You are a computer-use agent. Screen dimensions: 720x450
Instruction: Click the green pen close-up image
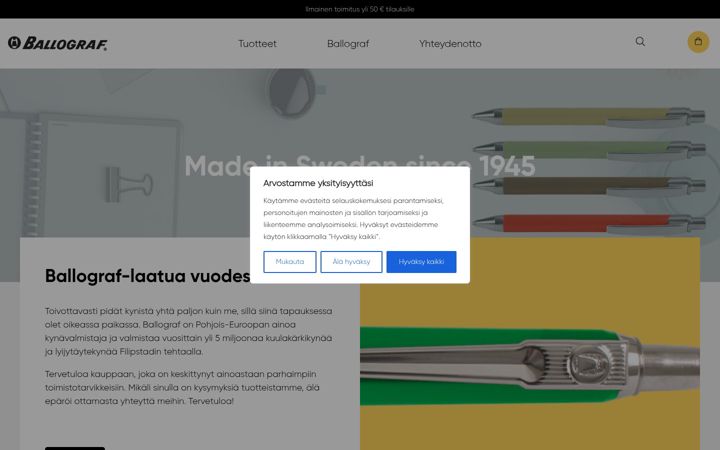pyautogui.click(x=530, y=344)
